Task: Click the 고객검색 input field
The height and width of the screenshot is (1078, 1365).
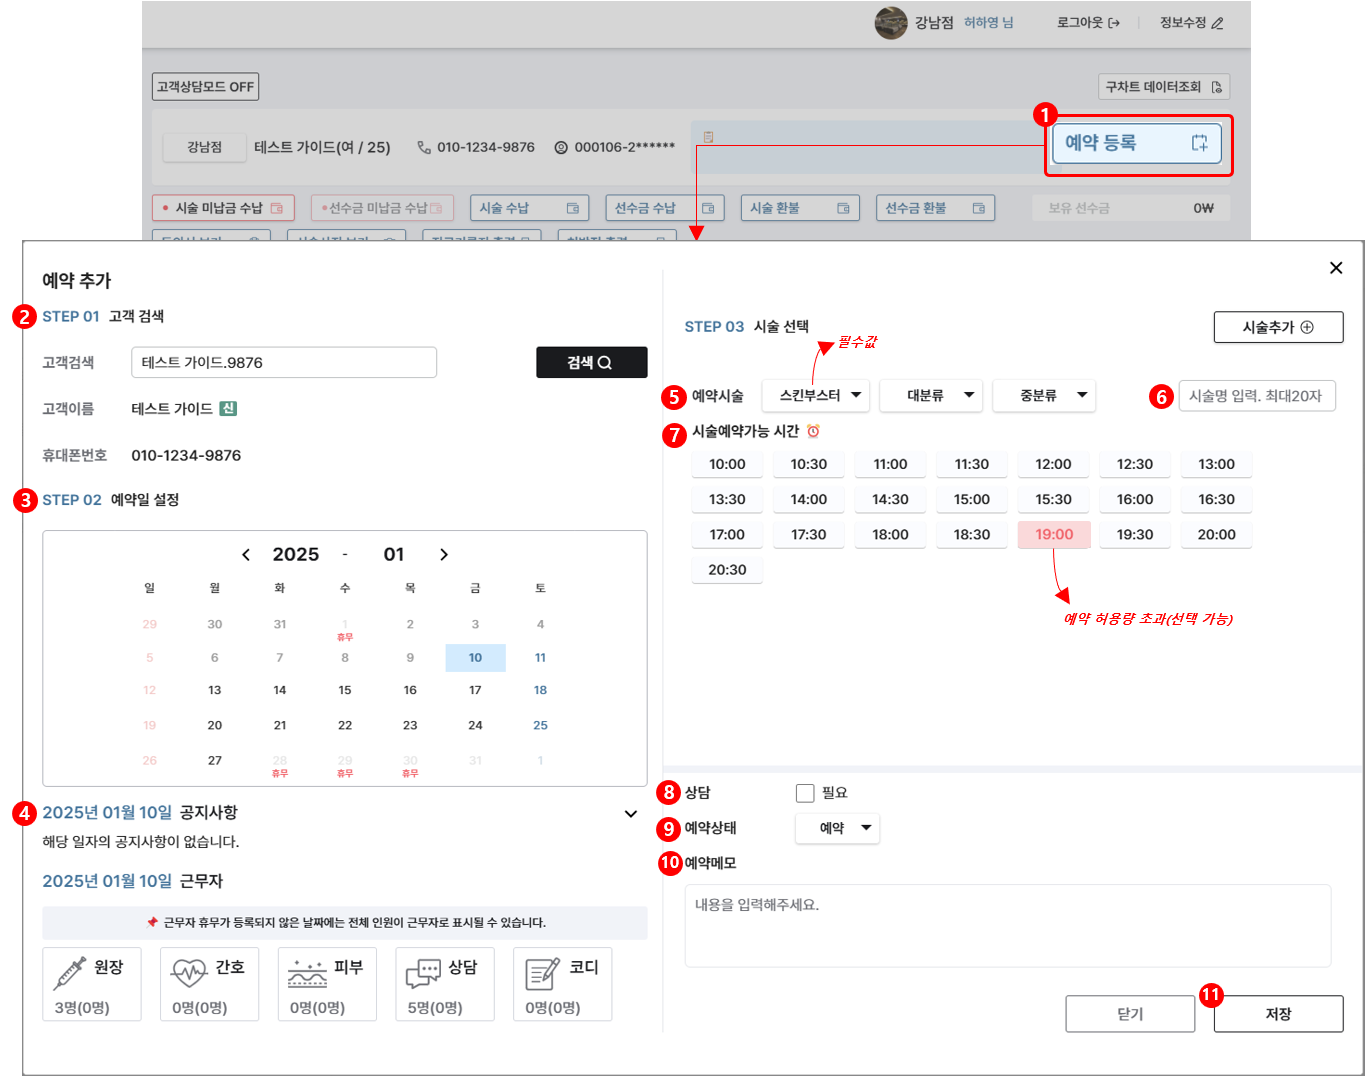Action: tap(284, 362)
